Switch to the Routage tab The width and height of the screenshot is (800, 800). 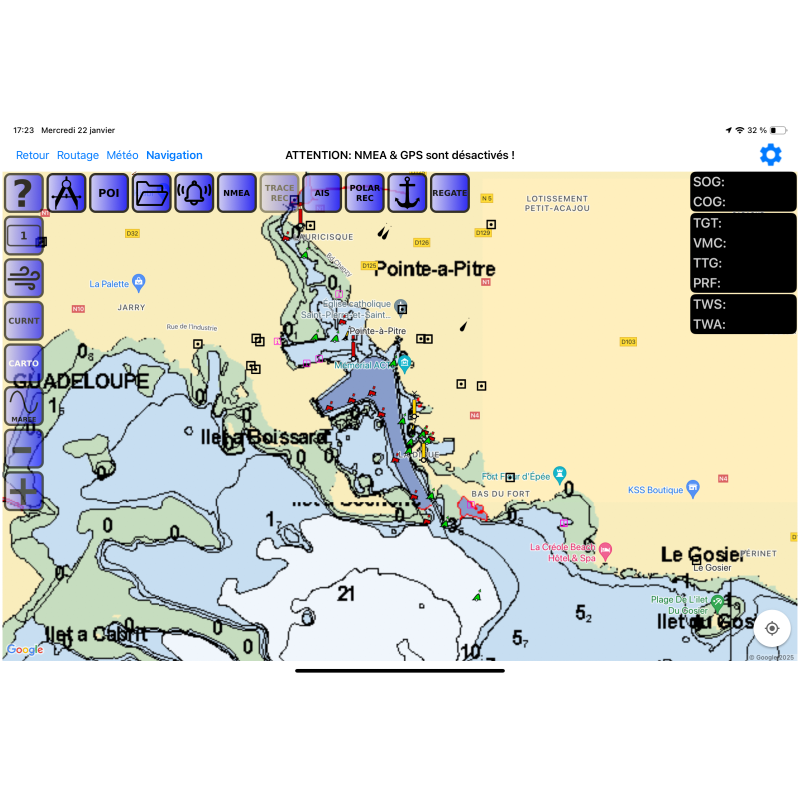(78, 155)
